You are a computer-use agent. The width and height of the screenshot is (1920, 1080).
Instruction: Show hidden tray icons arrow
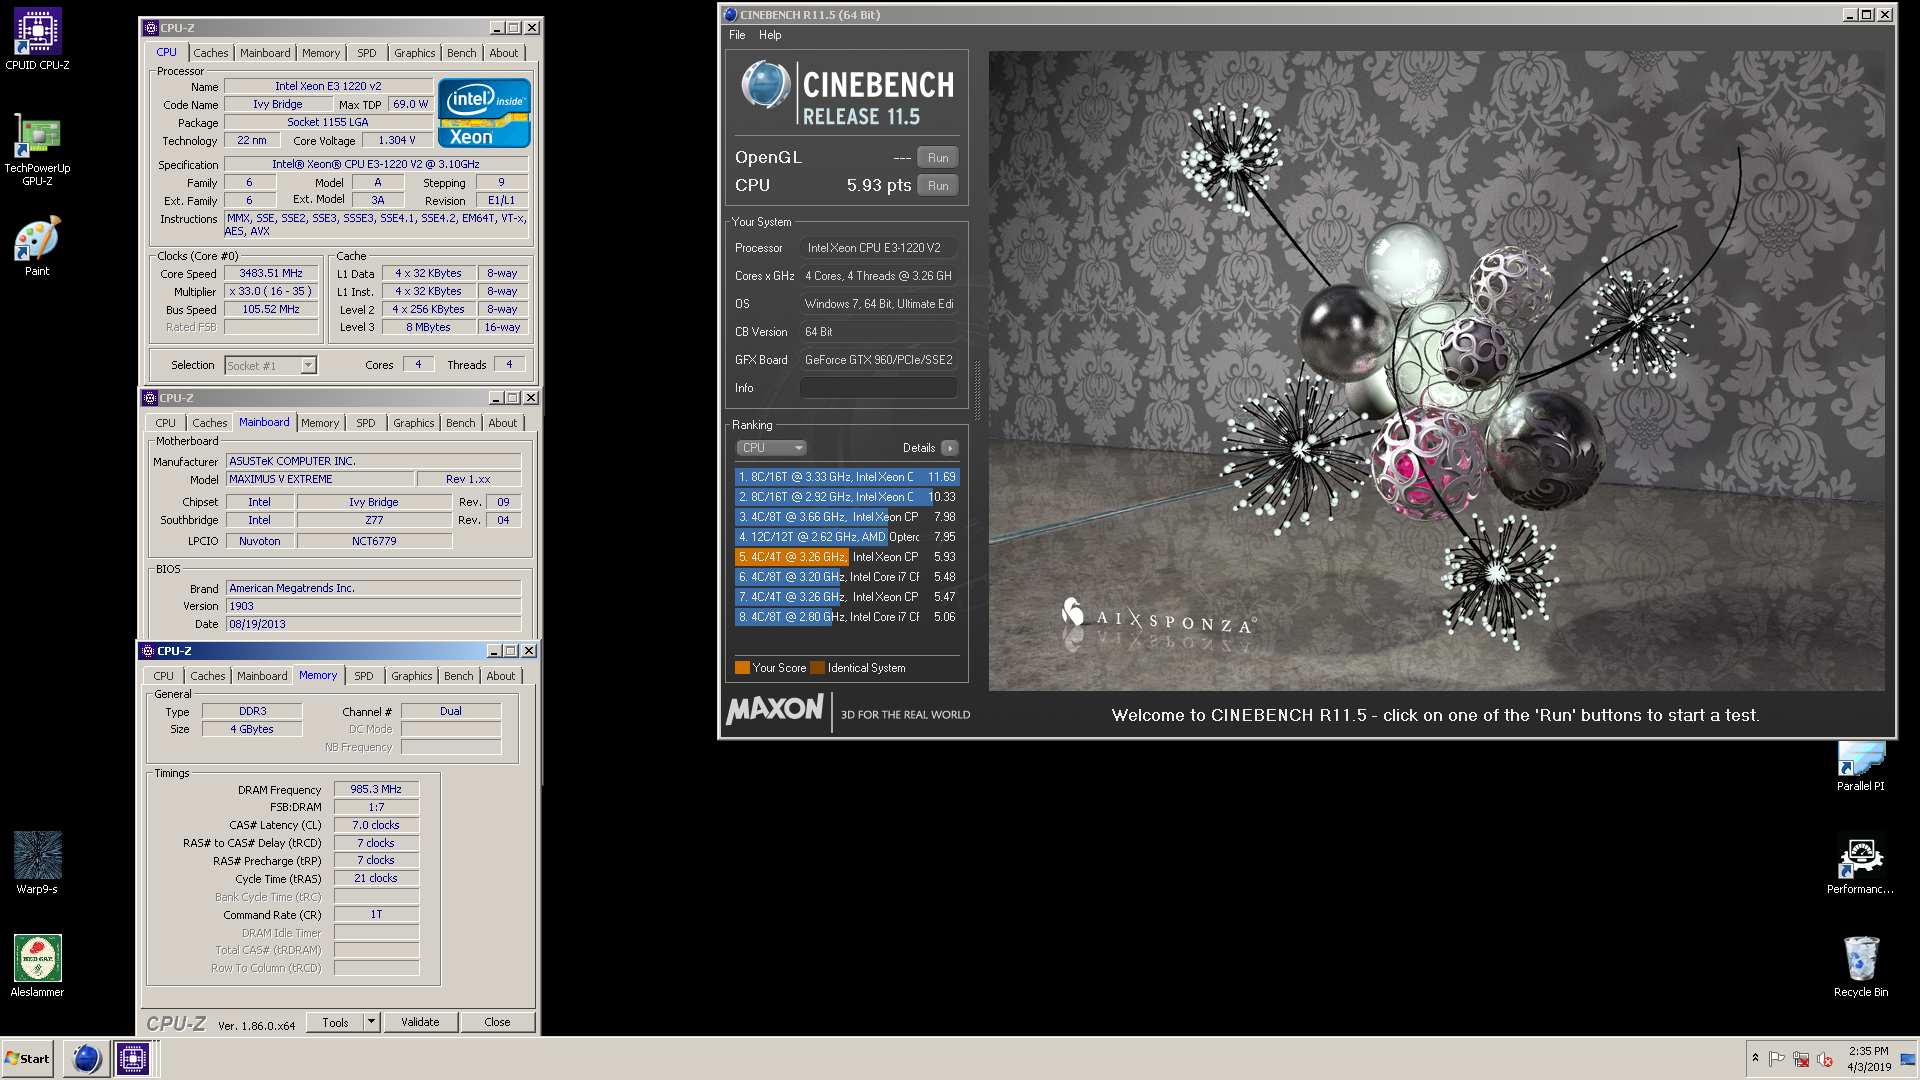tap(1755, 1058)
